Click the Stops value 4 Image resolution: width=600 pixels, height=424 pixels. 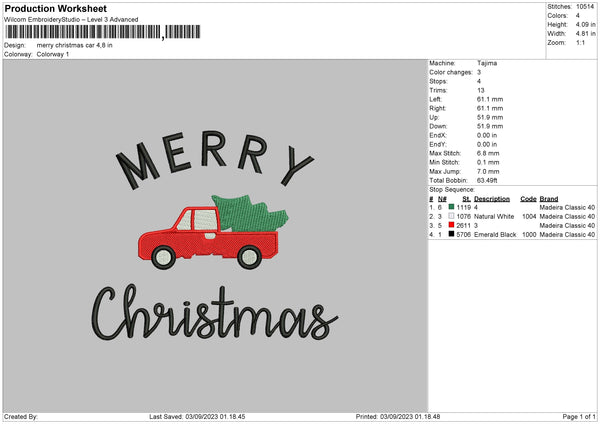tap(479, 81)
